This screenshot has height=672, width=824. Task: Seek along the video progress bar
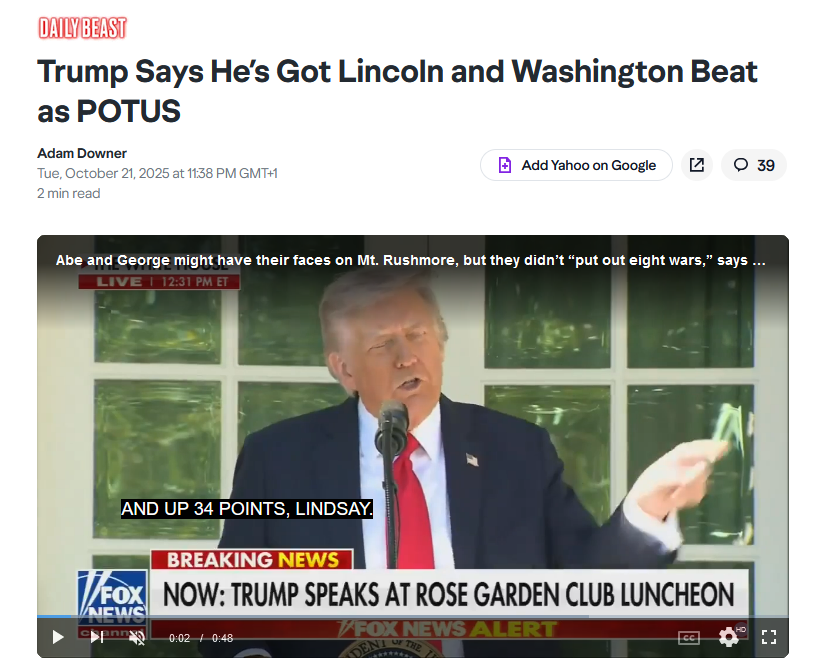coord(413,616)
